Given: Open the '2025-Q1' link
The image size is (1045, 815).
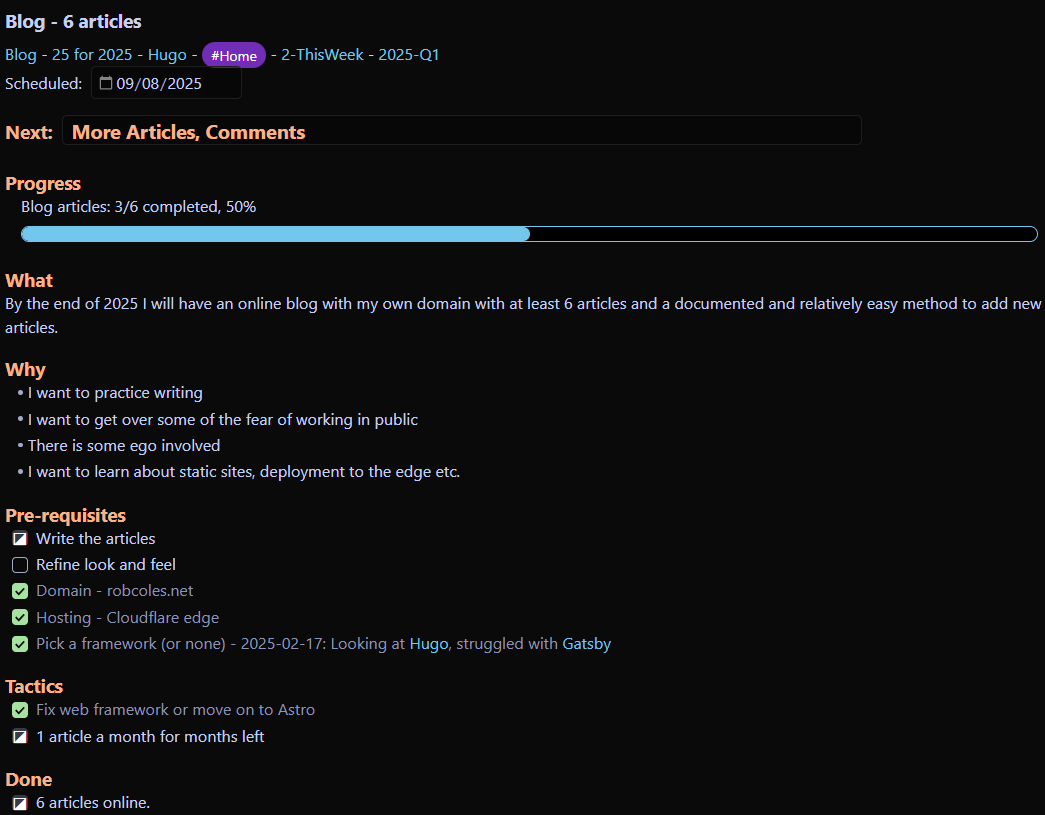Looking at the screenshot, I should point(408,55).
